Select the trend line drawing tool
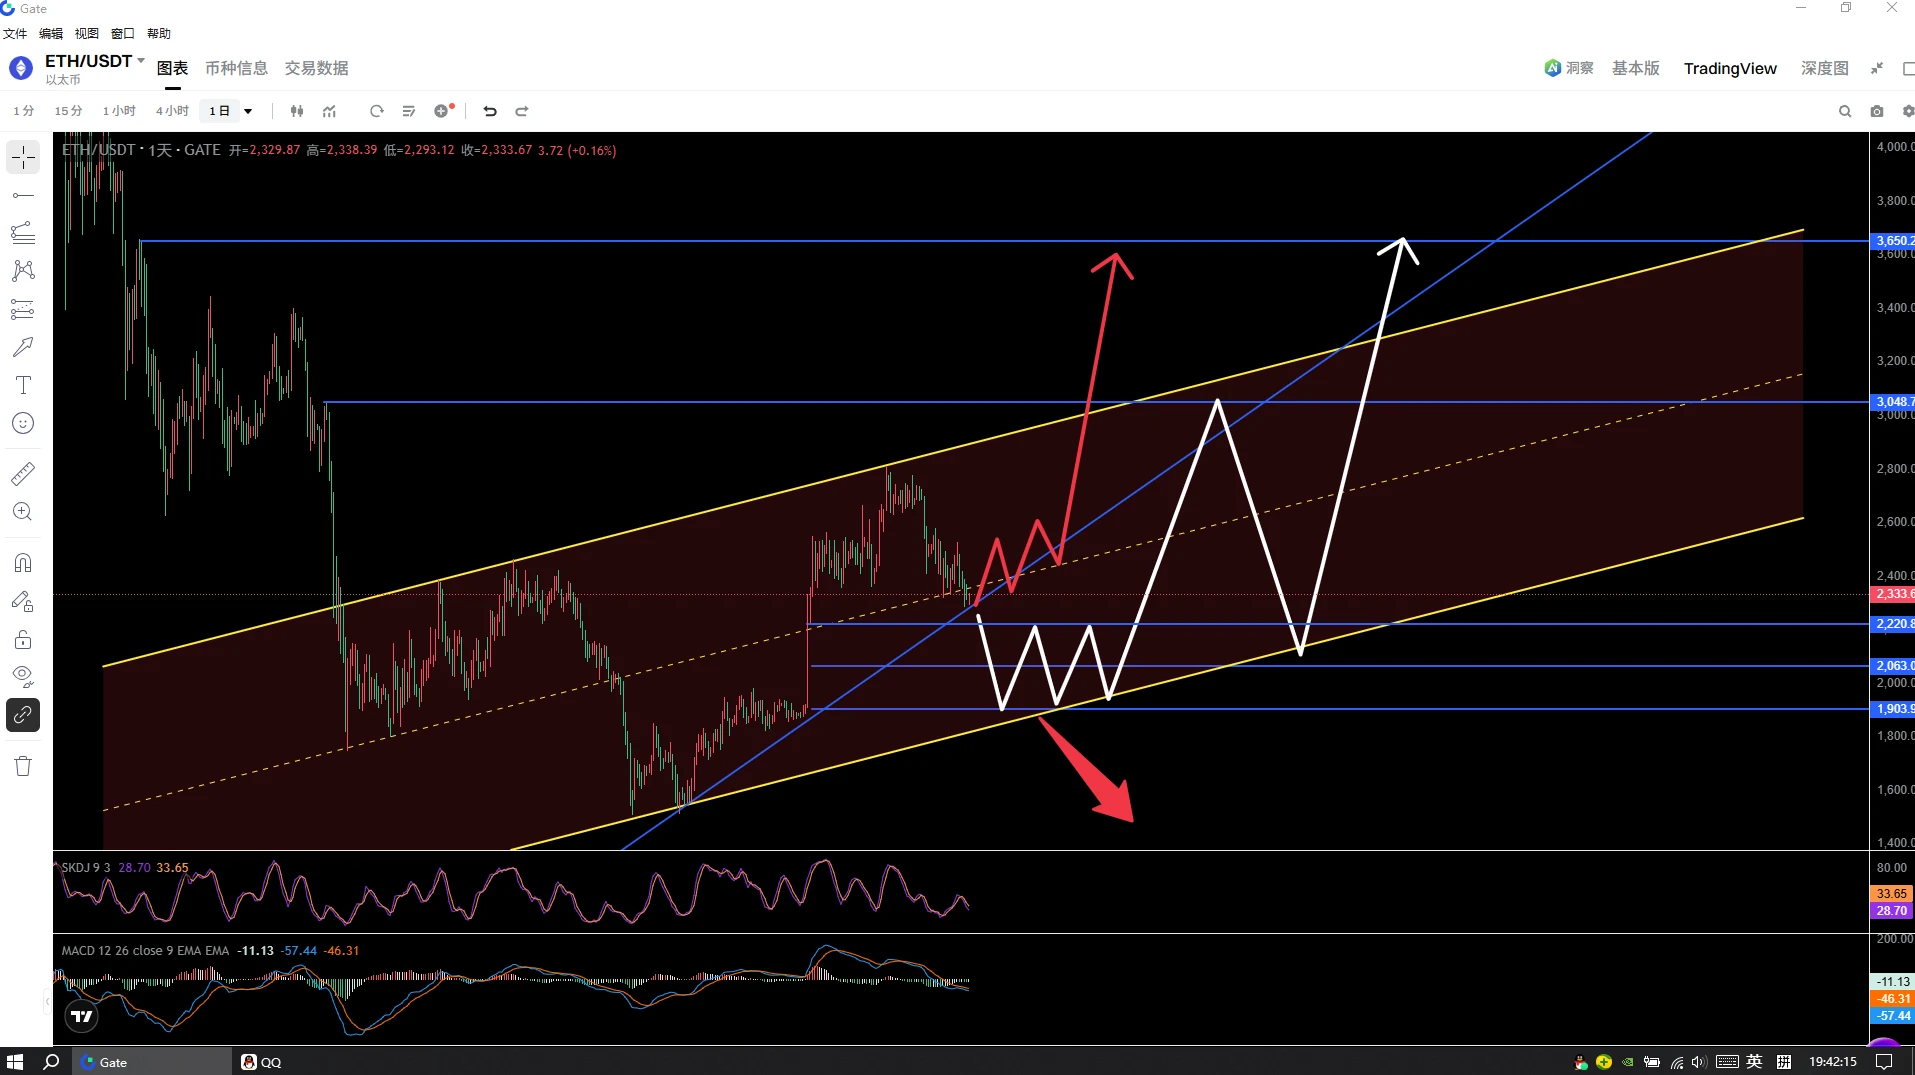Image resolution: width=1915 pixels, height=1075 pixels. click(x=23, y=195)
